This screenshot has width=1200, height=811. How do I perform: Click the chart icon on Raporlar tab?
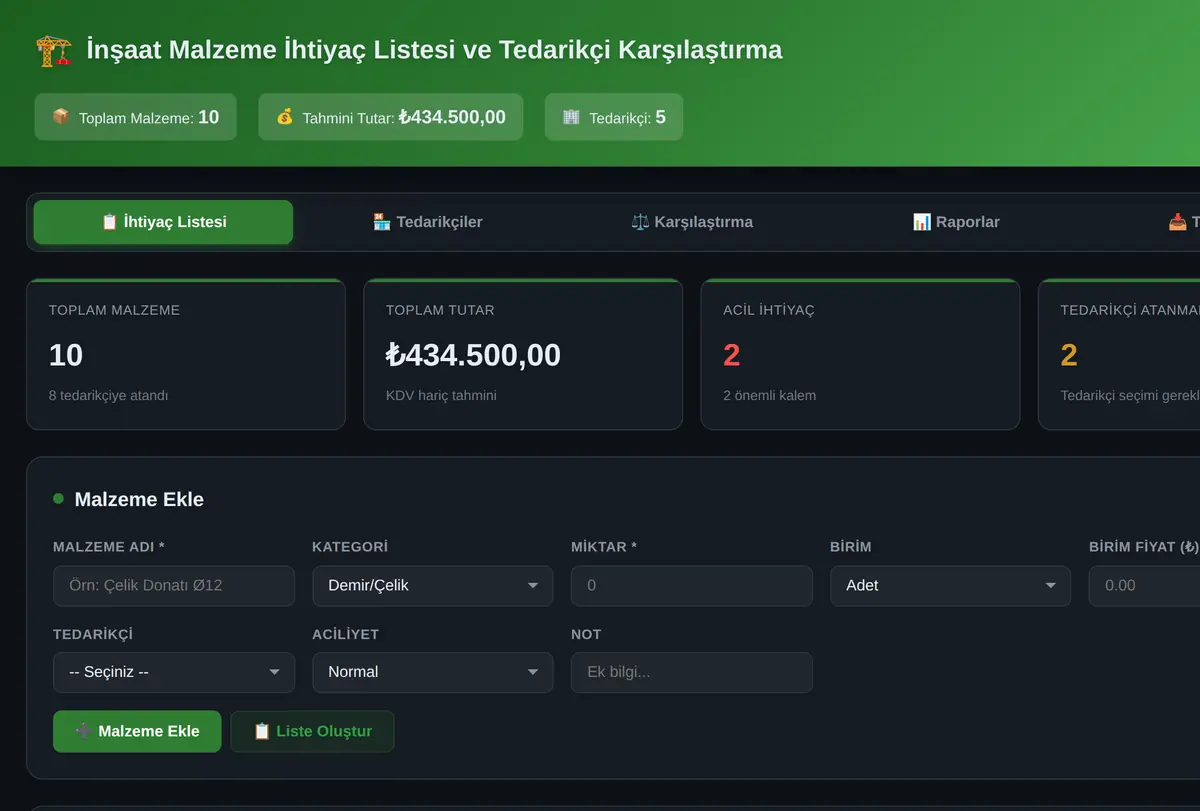click(922, 222)
